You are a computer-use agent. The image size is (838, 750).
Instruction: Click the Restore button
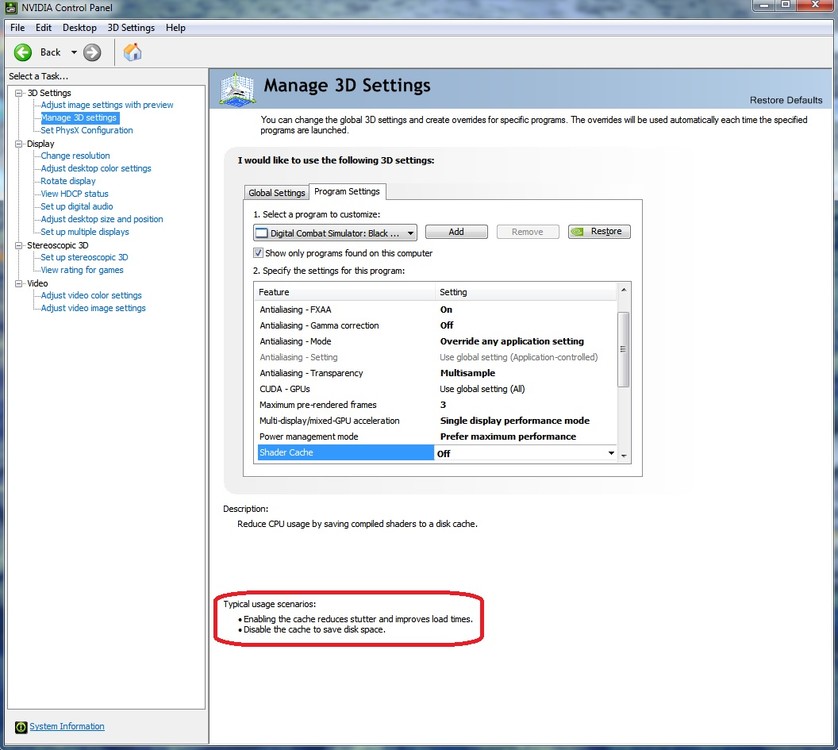(x=599, y=231)
